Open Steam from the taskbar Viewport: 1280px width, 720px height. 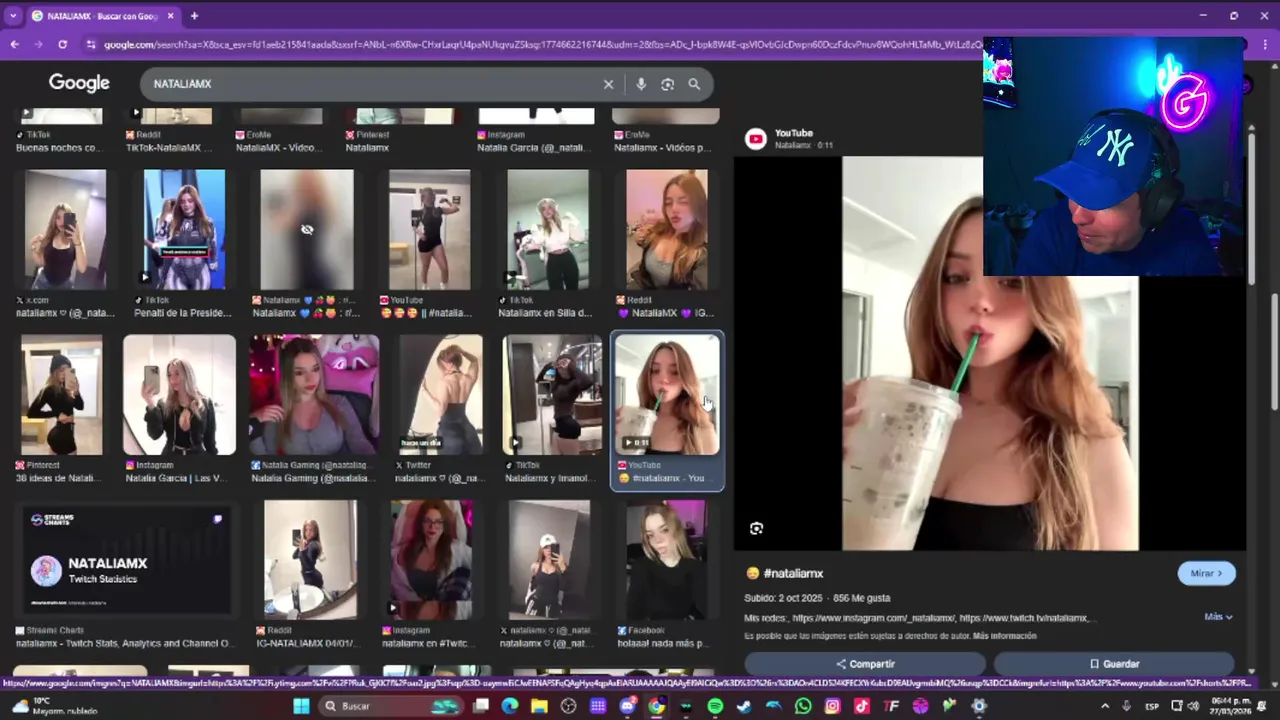click(x=744, y=706)
